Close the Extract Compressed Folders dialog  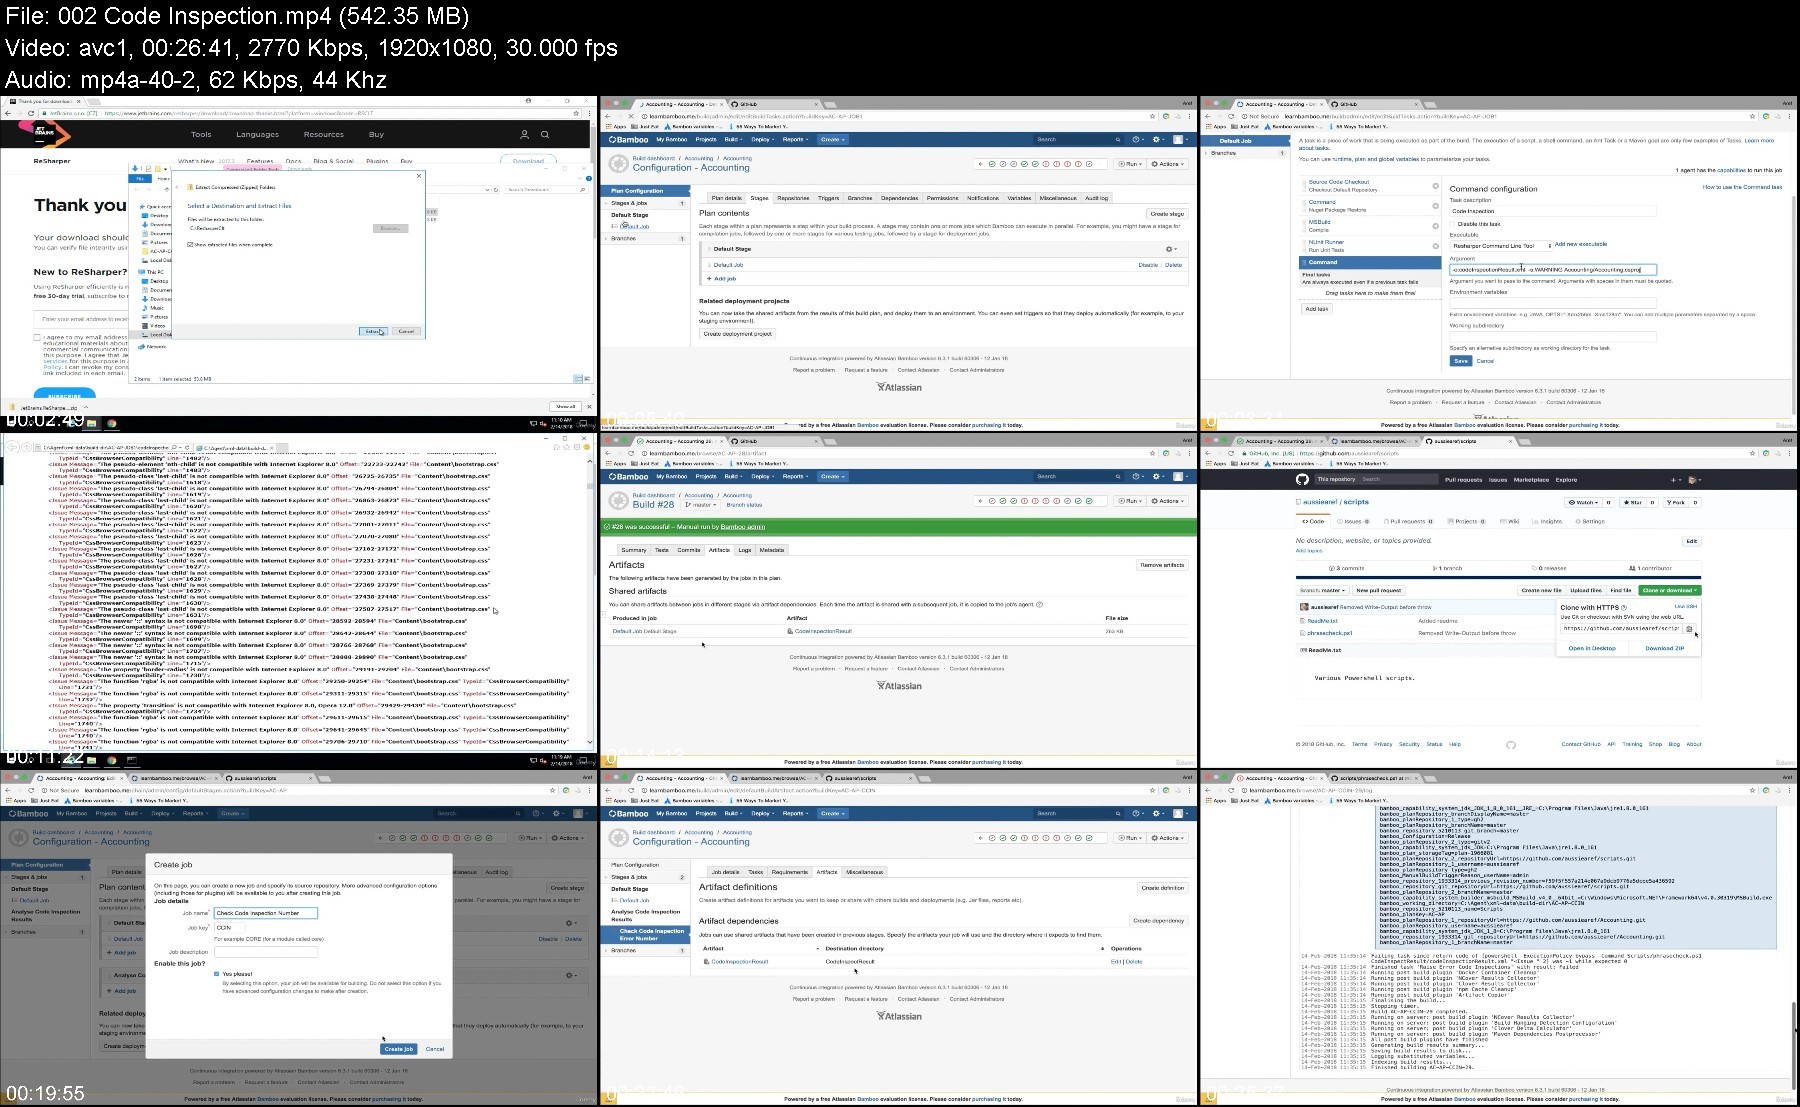click(x=420, y=175)
